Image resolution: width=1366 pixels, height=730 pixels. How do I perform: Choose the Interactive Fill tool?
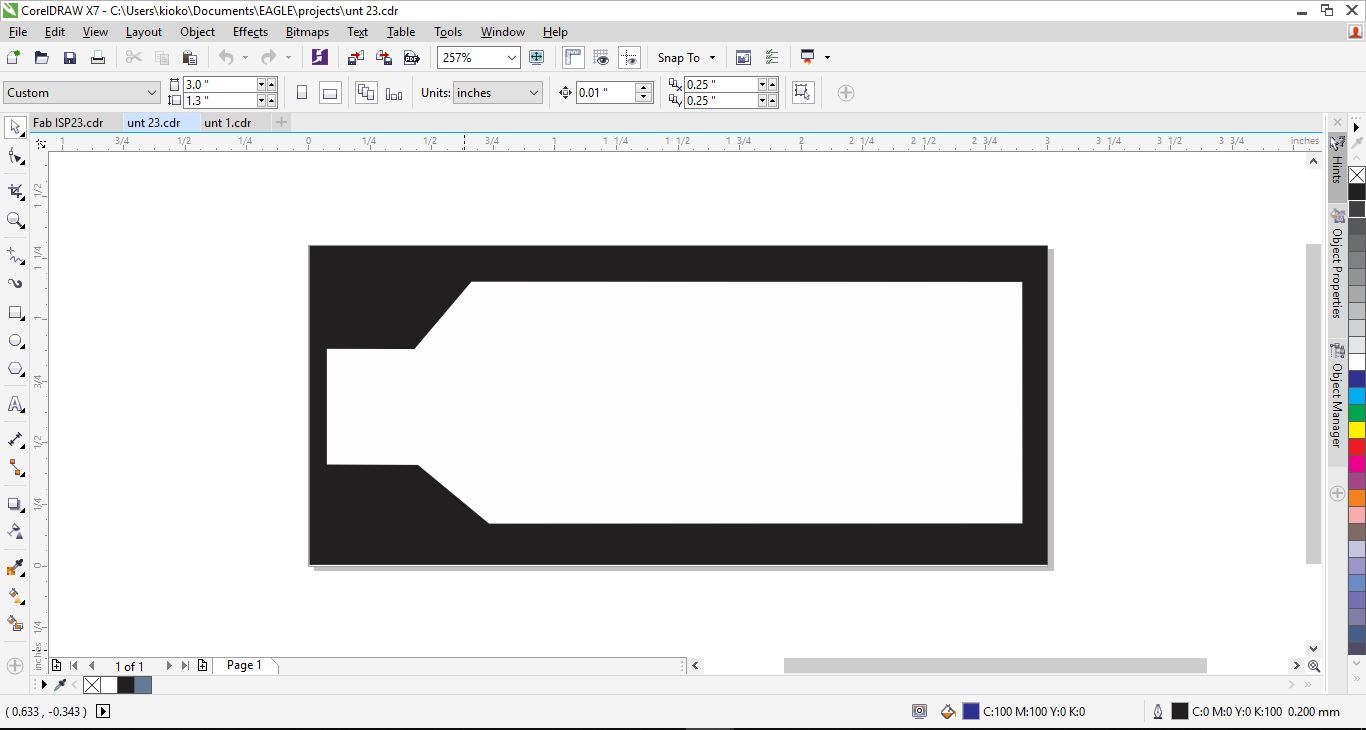point(15,595)
